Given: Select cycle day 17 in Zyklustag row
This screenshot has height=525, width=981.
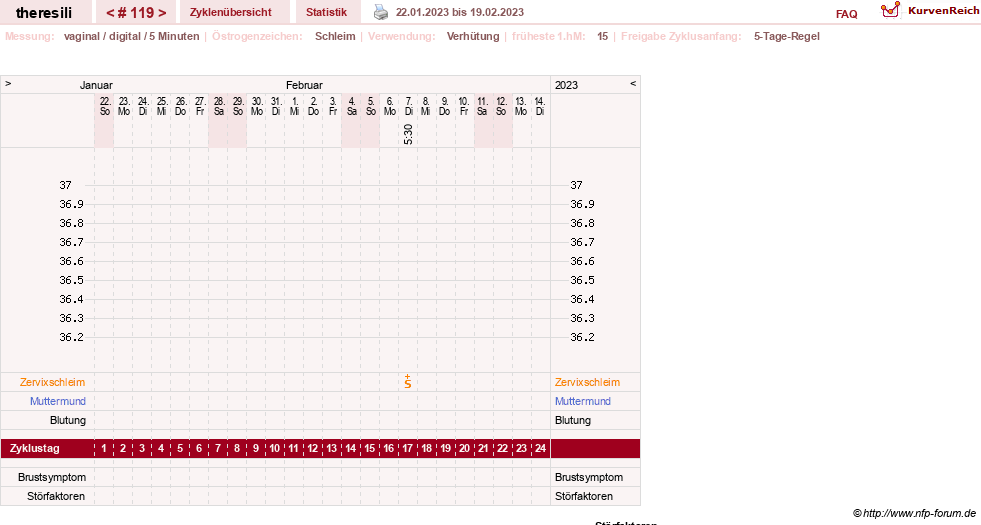Looking at the screenshot, I should [407, 448].
